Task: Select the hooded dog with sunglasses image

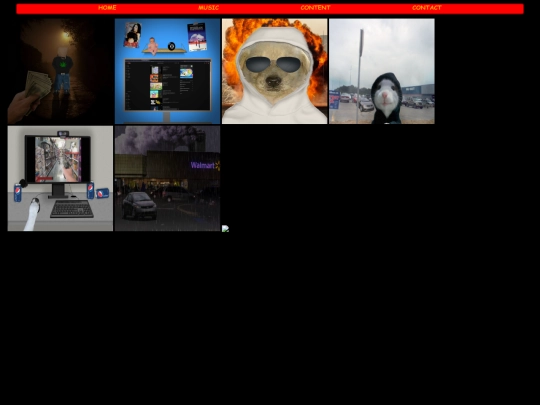Action: click(x=274, y=71)
